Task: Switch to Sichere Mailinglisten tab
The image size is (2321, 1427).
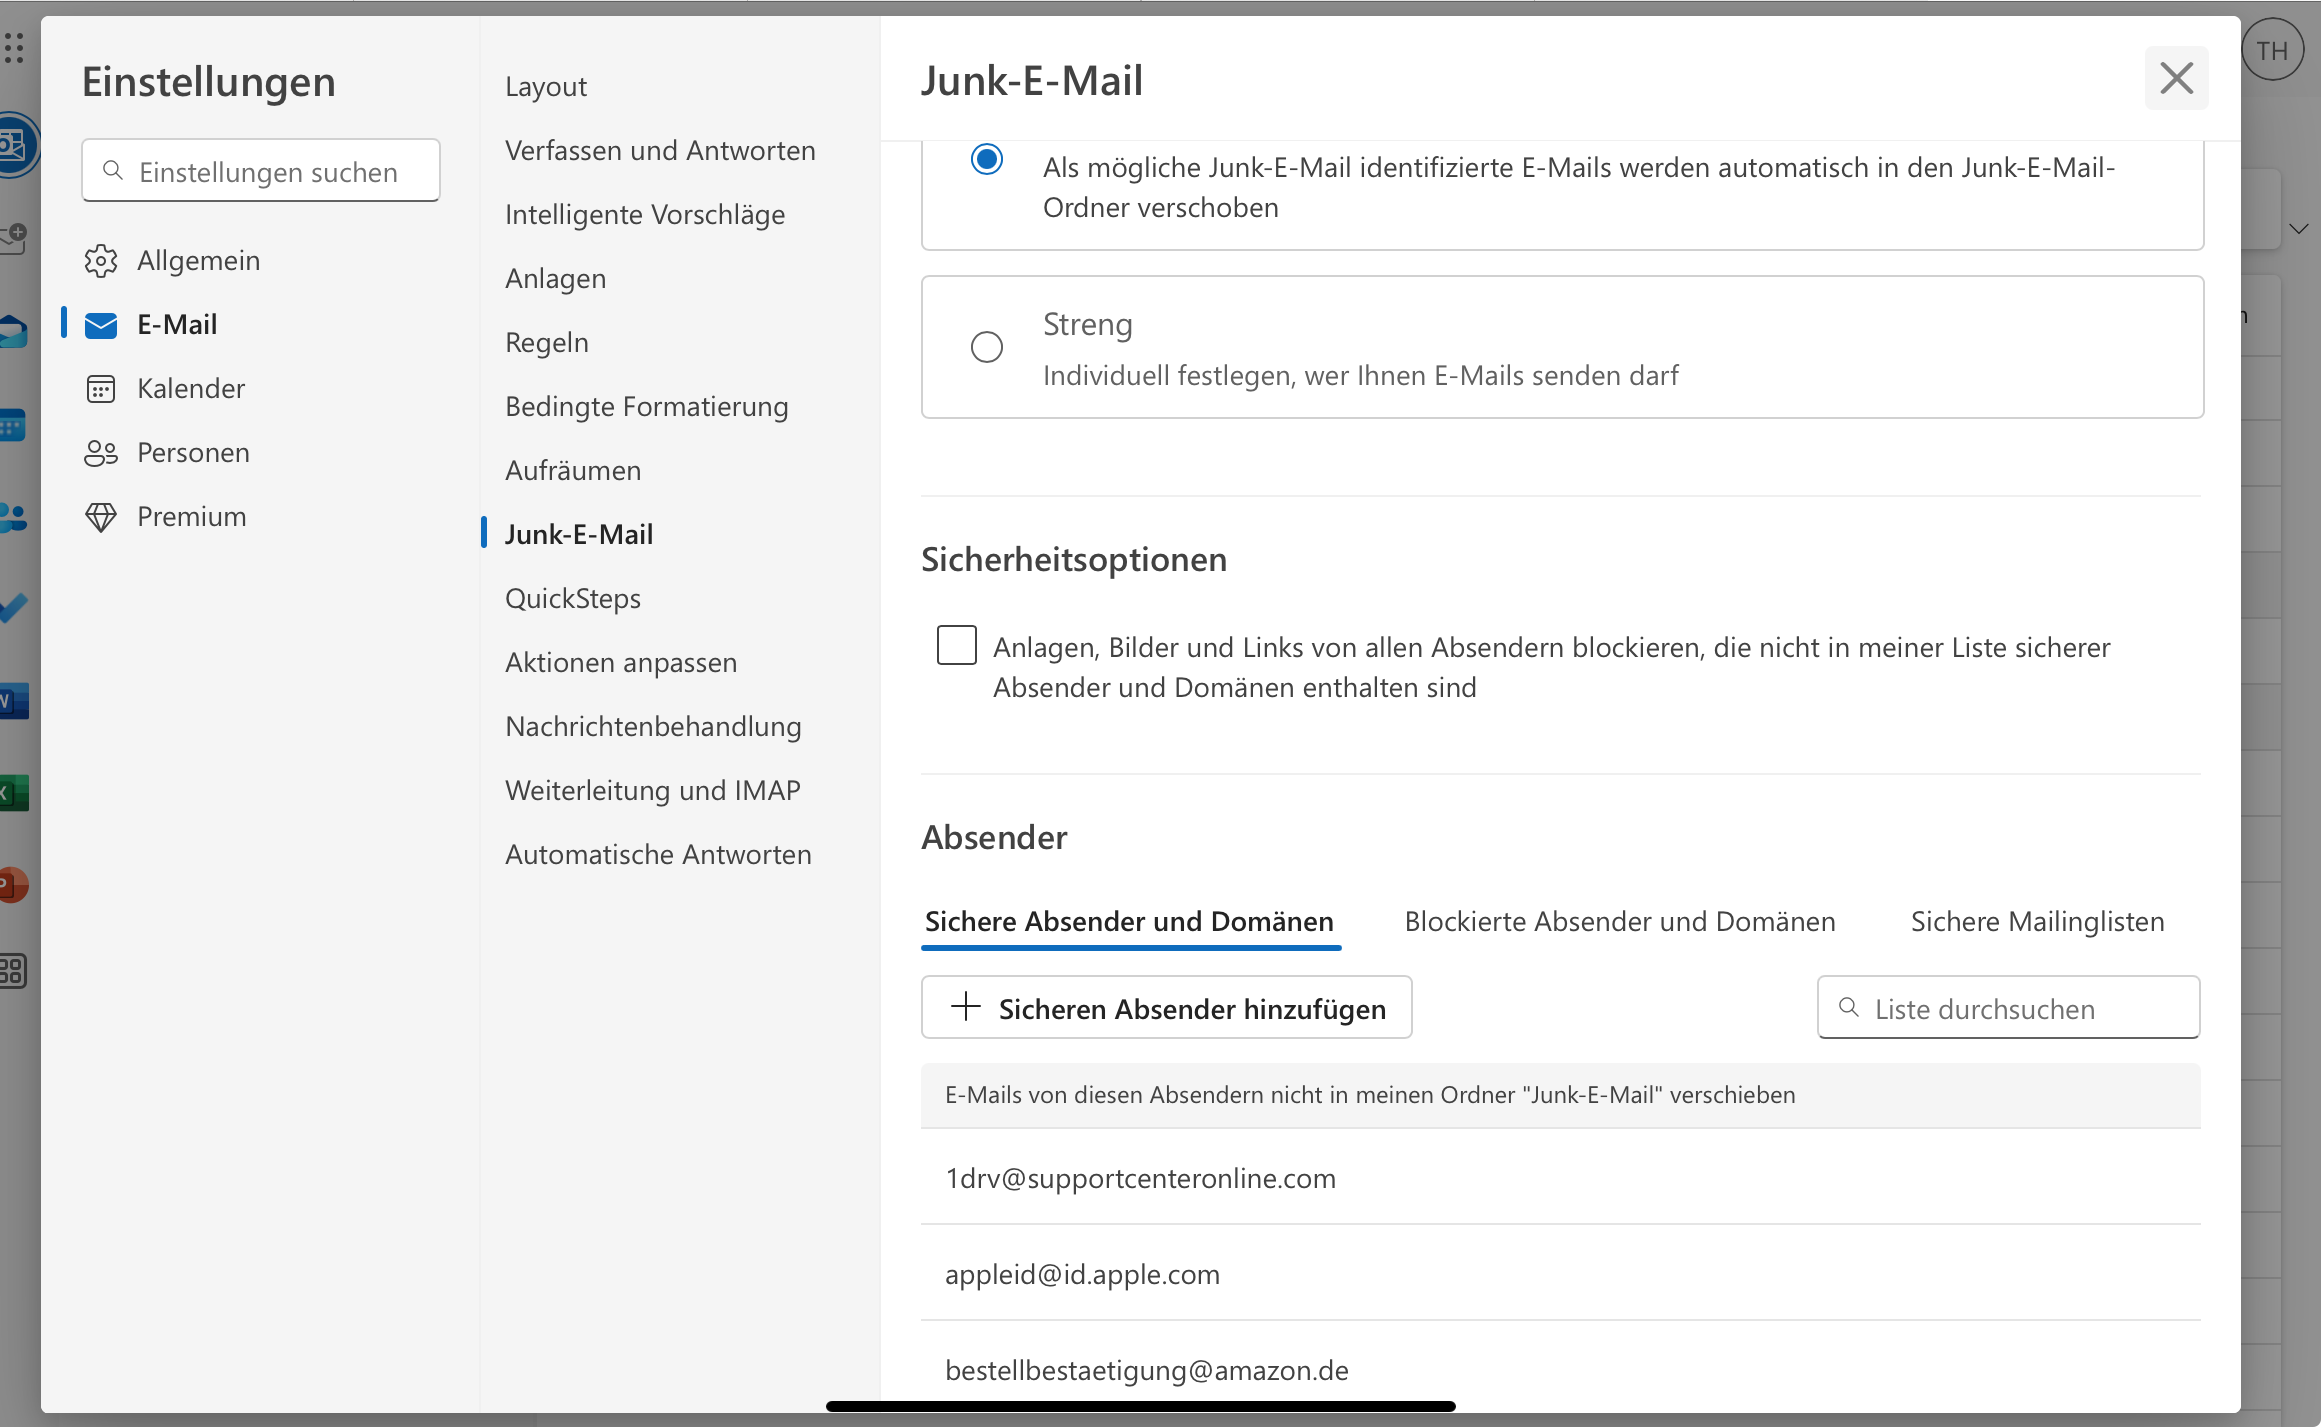Action: [x=2037, y=921]
